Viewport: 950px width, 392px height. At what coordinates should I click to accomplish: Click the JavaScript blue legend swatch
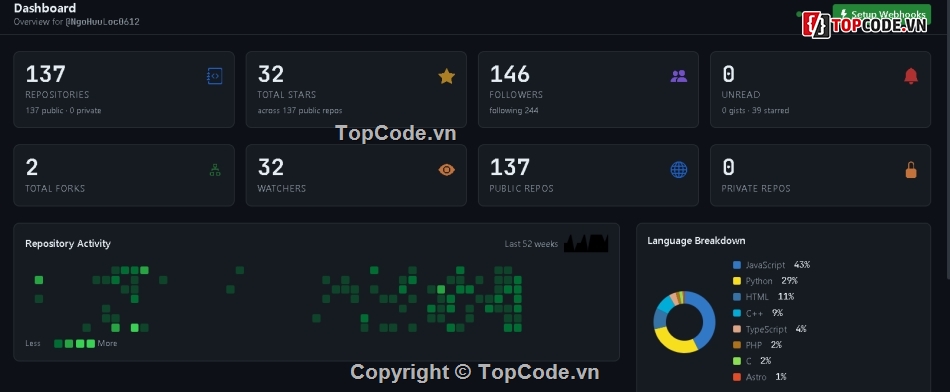click(x=737, y=265)
